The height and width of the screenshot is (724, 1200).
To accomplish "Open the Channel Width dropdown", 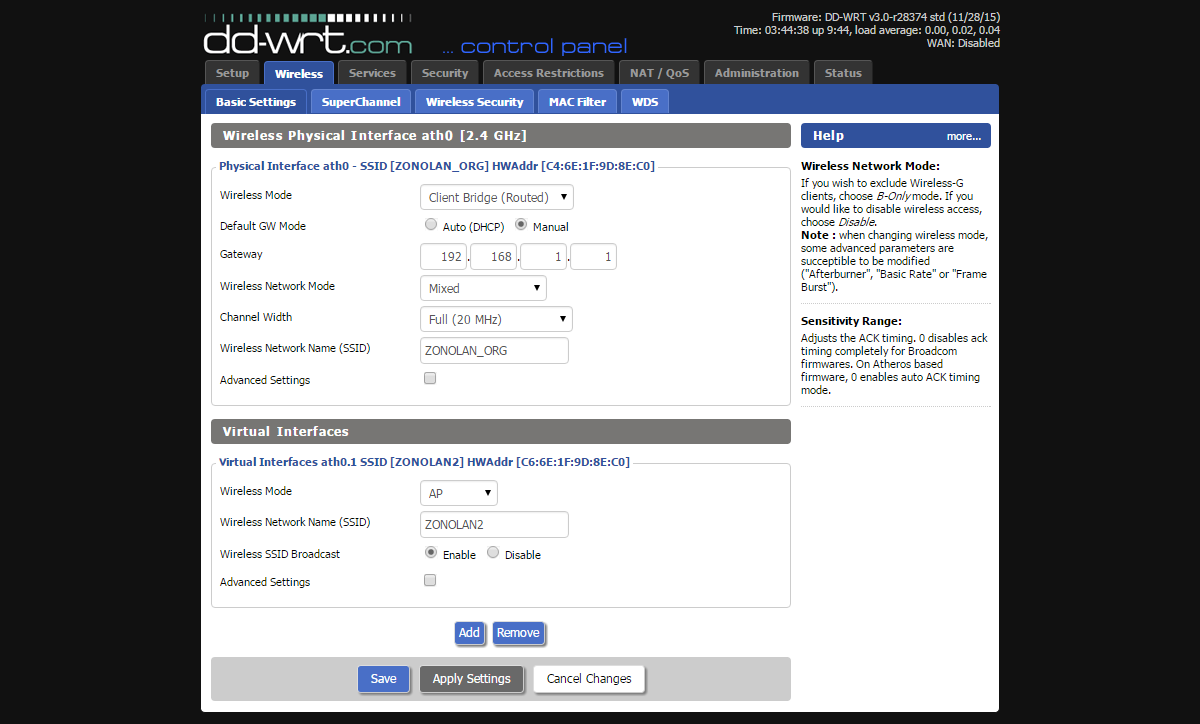I will (496, 319).
